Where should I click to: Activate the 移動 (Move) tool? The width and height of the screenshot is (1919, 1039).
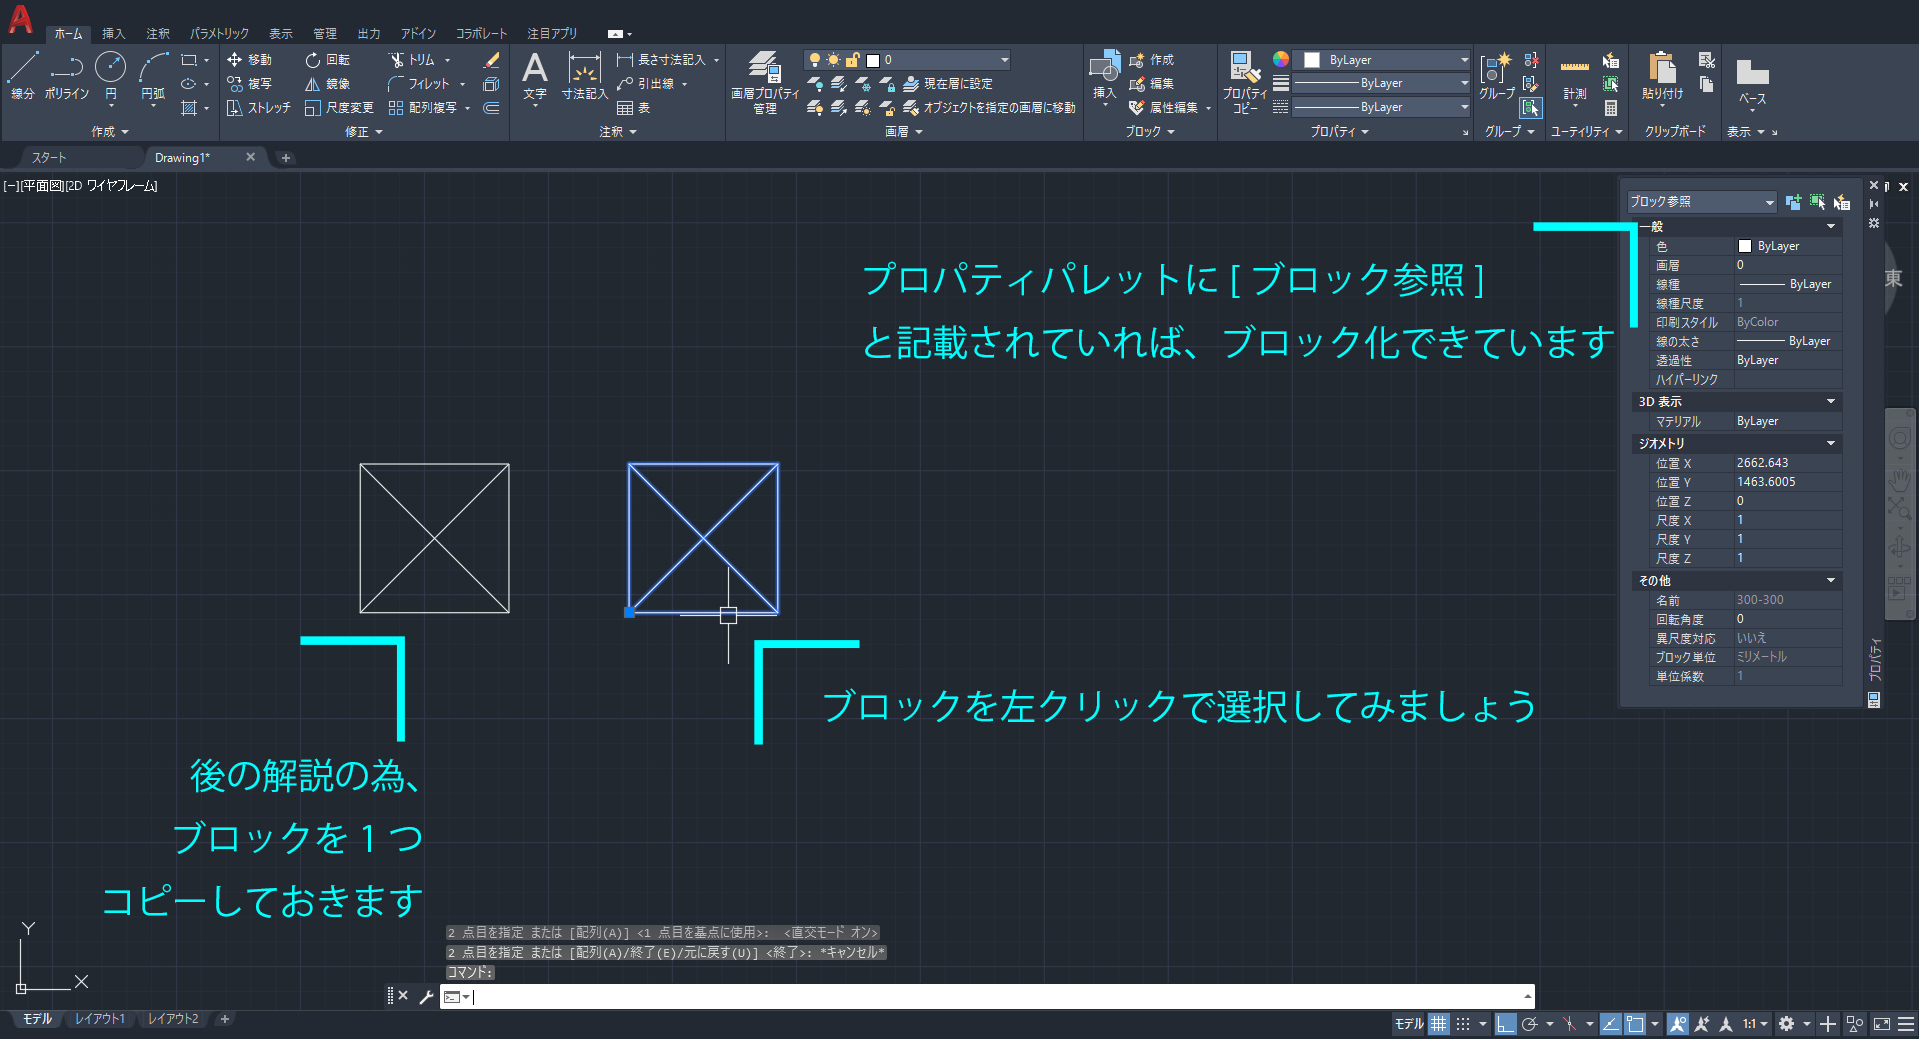coord(253,59)
